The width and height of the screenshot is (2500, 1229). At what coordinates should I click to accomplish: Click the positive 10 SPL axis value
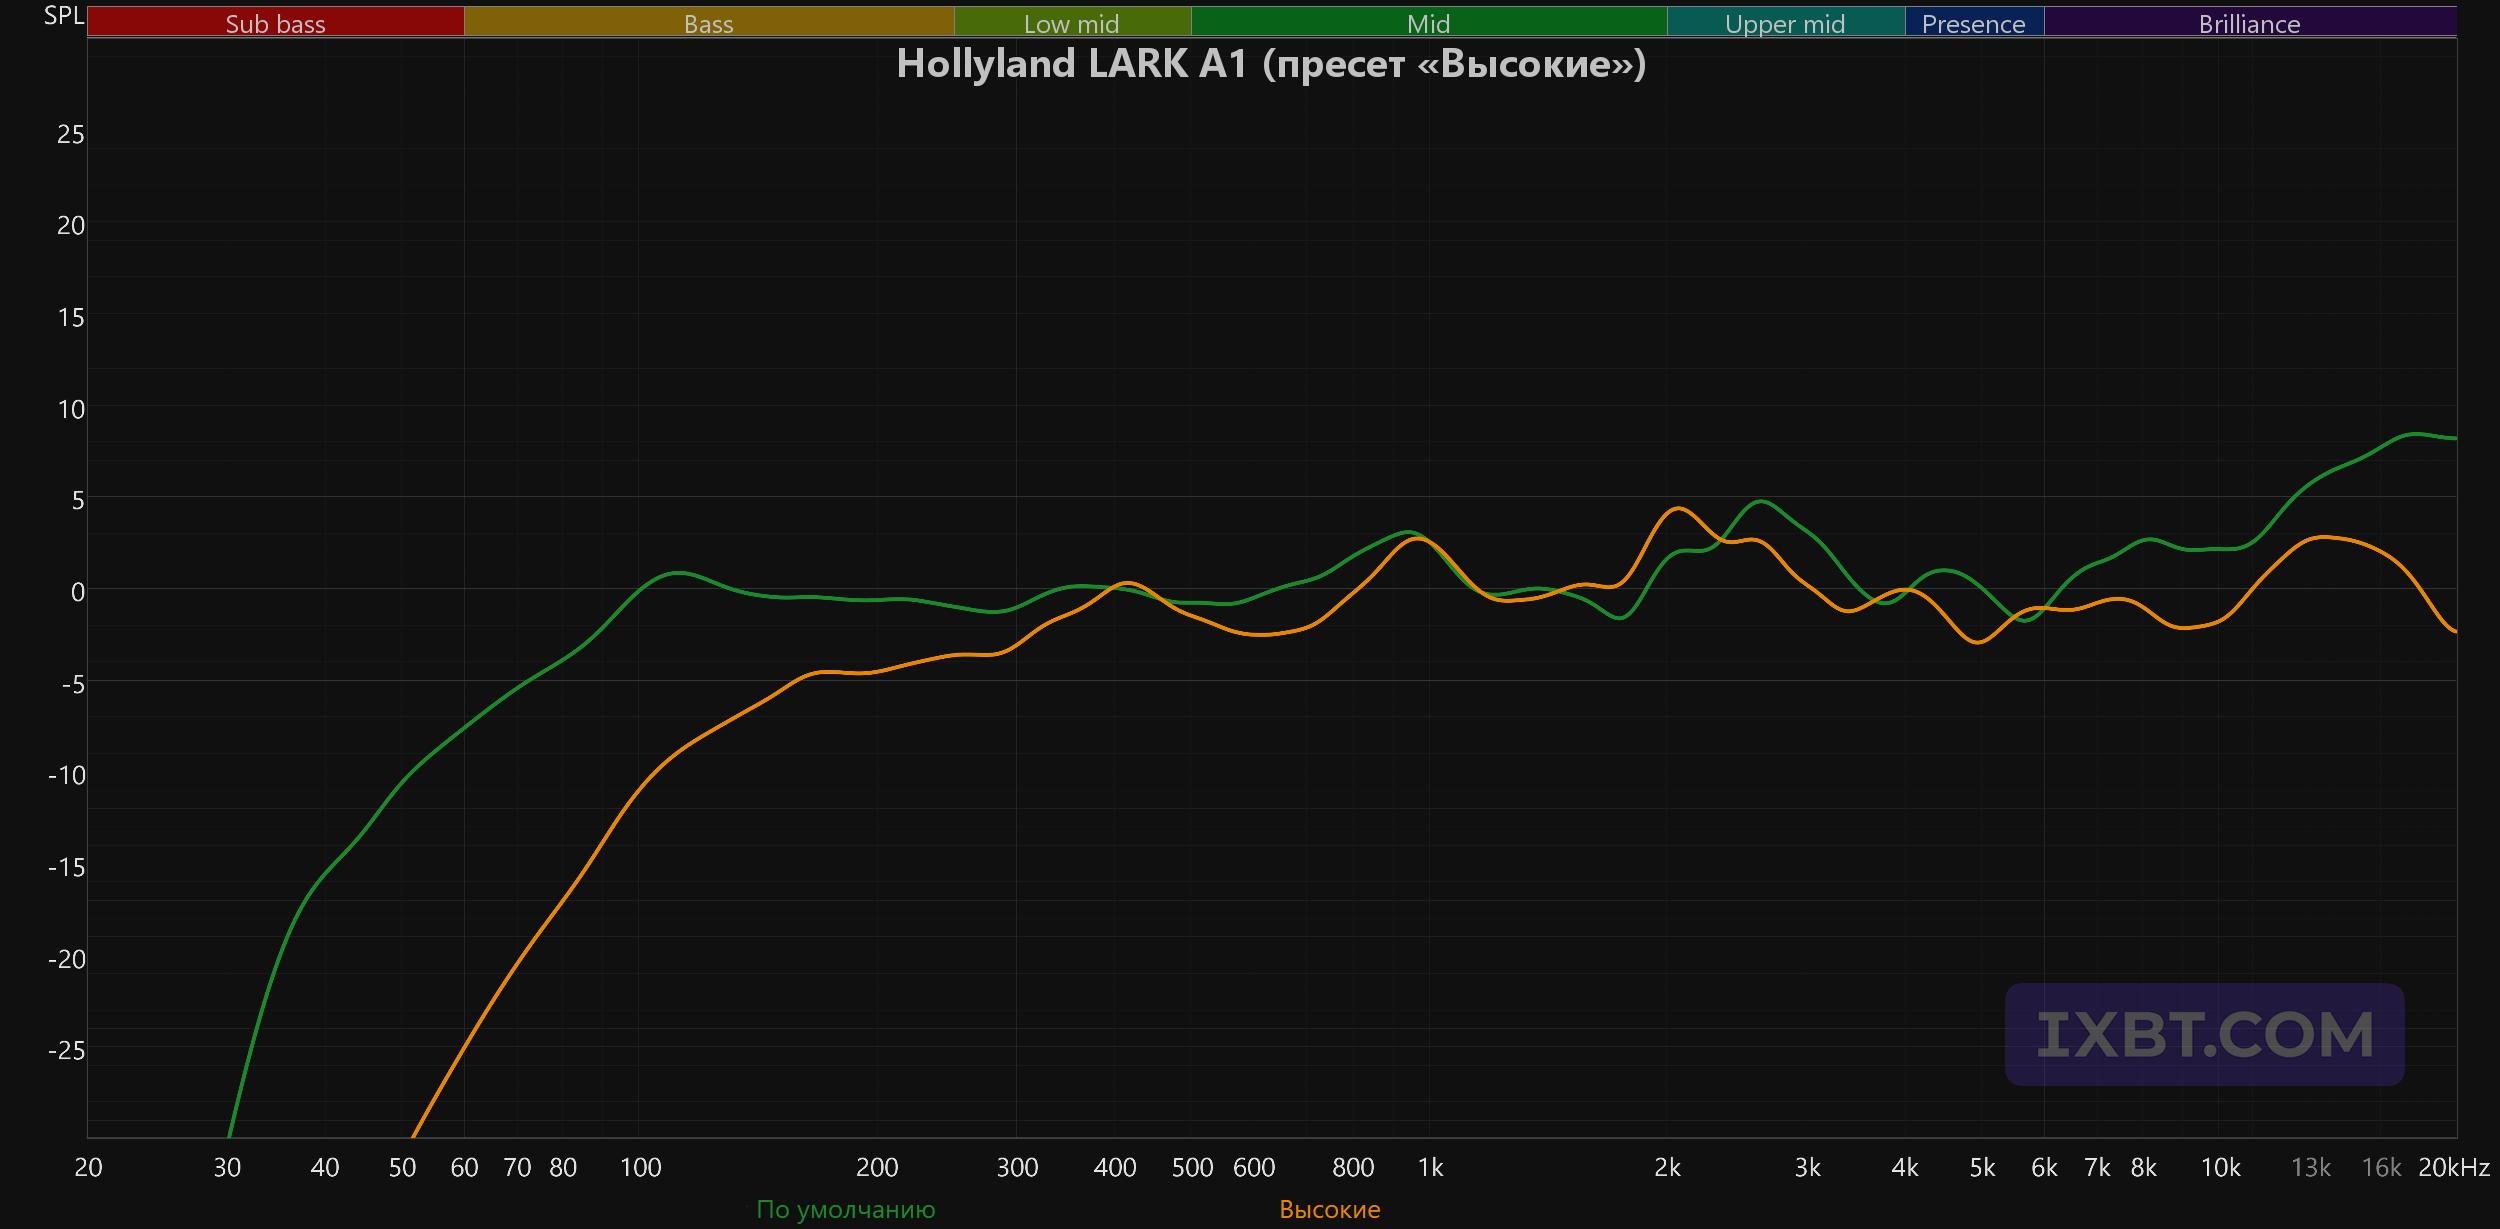(x=71, y=409)
